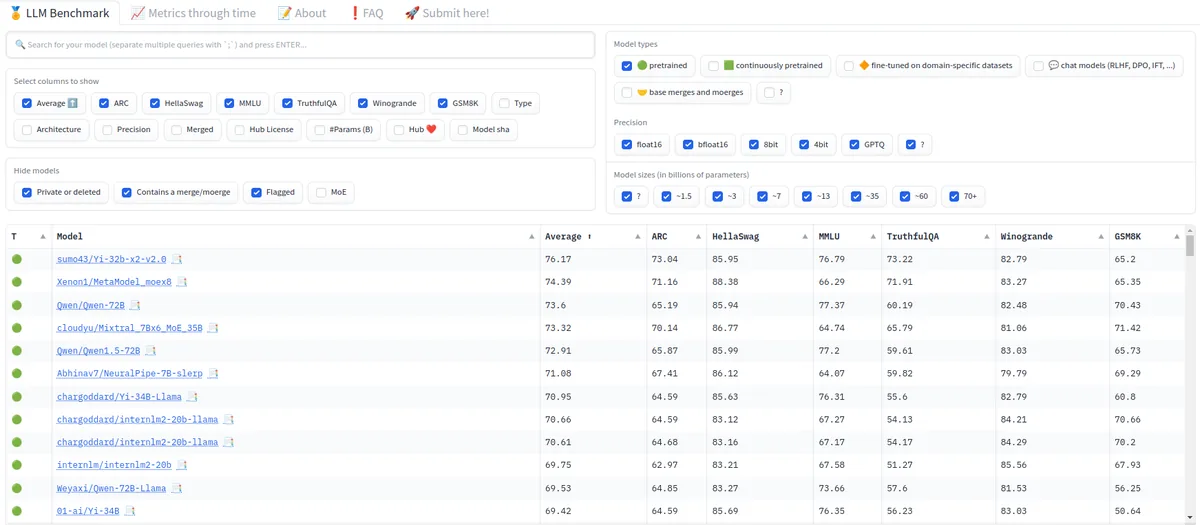Viewport: 1200px width, 525px height.
Task: Open sumo43/Yi-32b-x2-v2.0 model link
Action: (x=111, y=259)
